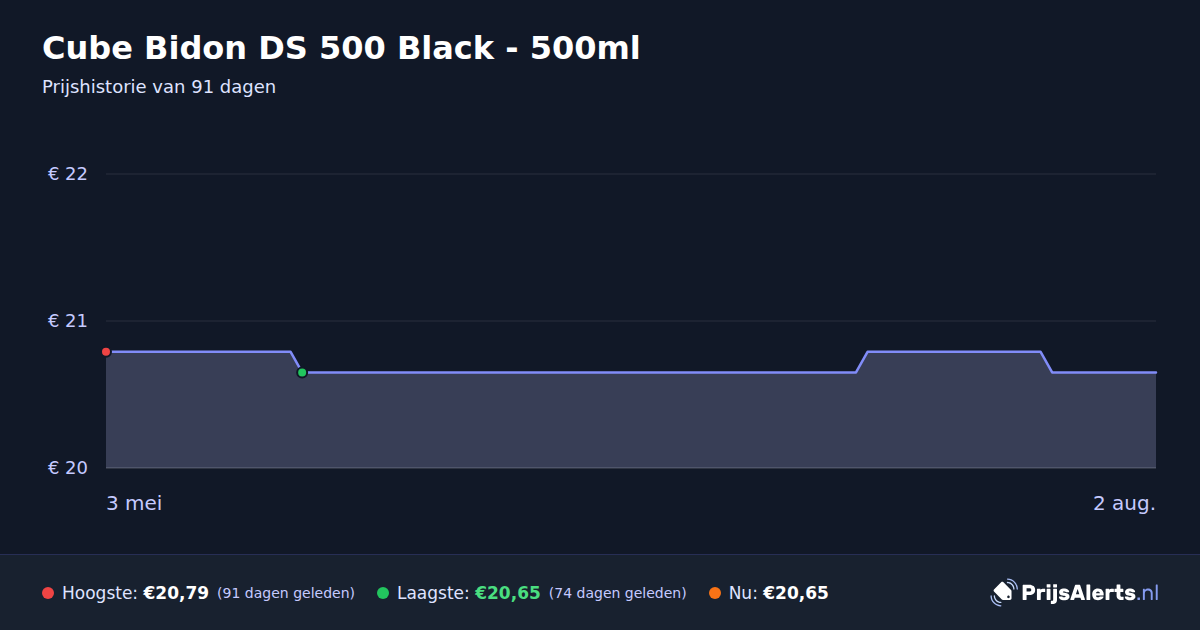Click the € 22 axis label
The width and height of the screenshot is (1200, 630).
click(x=68, y=174)
